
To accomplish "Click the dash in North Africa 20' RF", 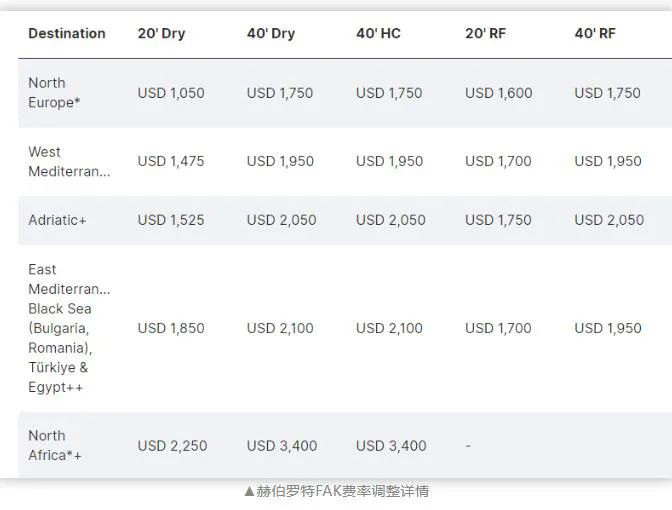I will 468,446.
